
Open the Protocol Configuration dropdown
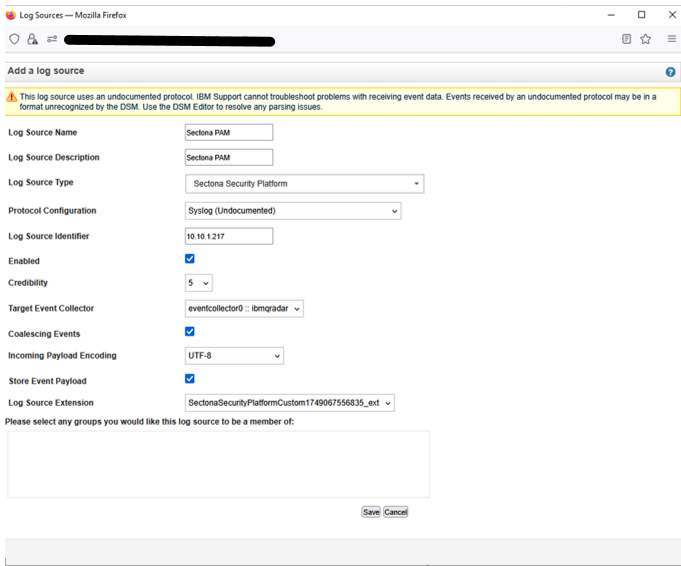(292, 211)
